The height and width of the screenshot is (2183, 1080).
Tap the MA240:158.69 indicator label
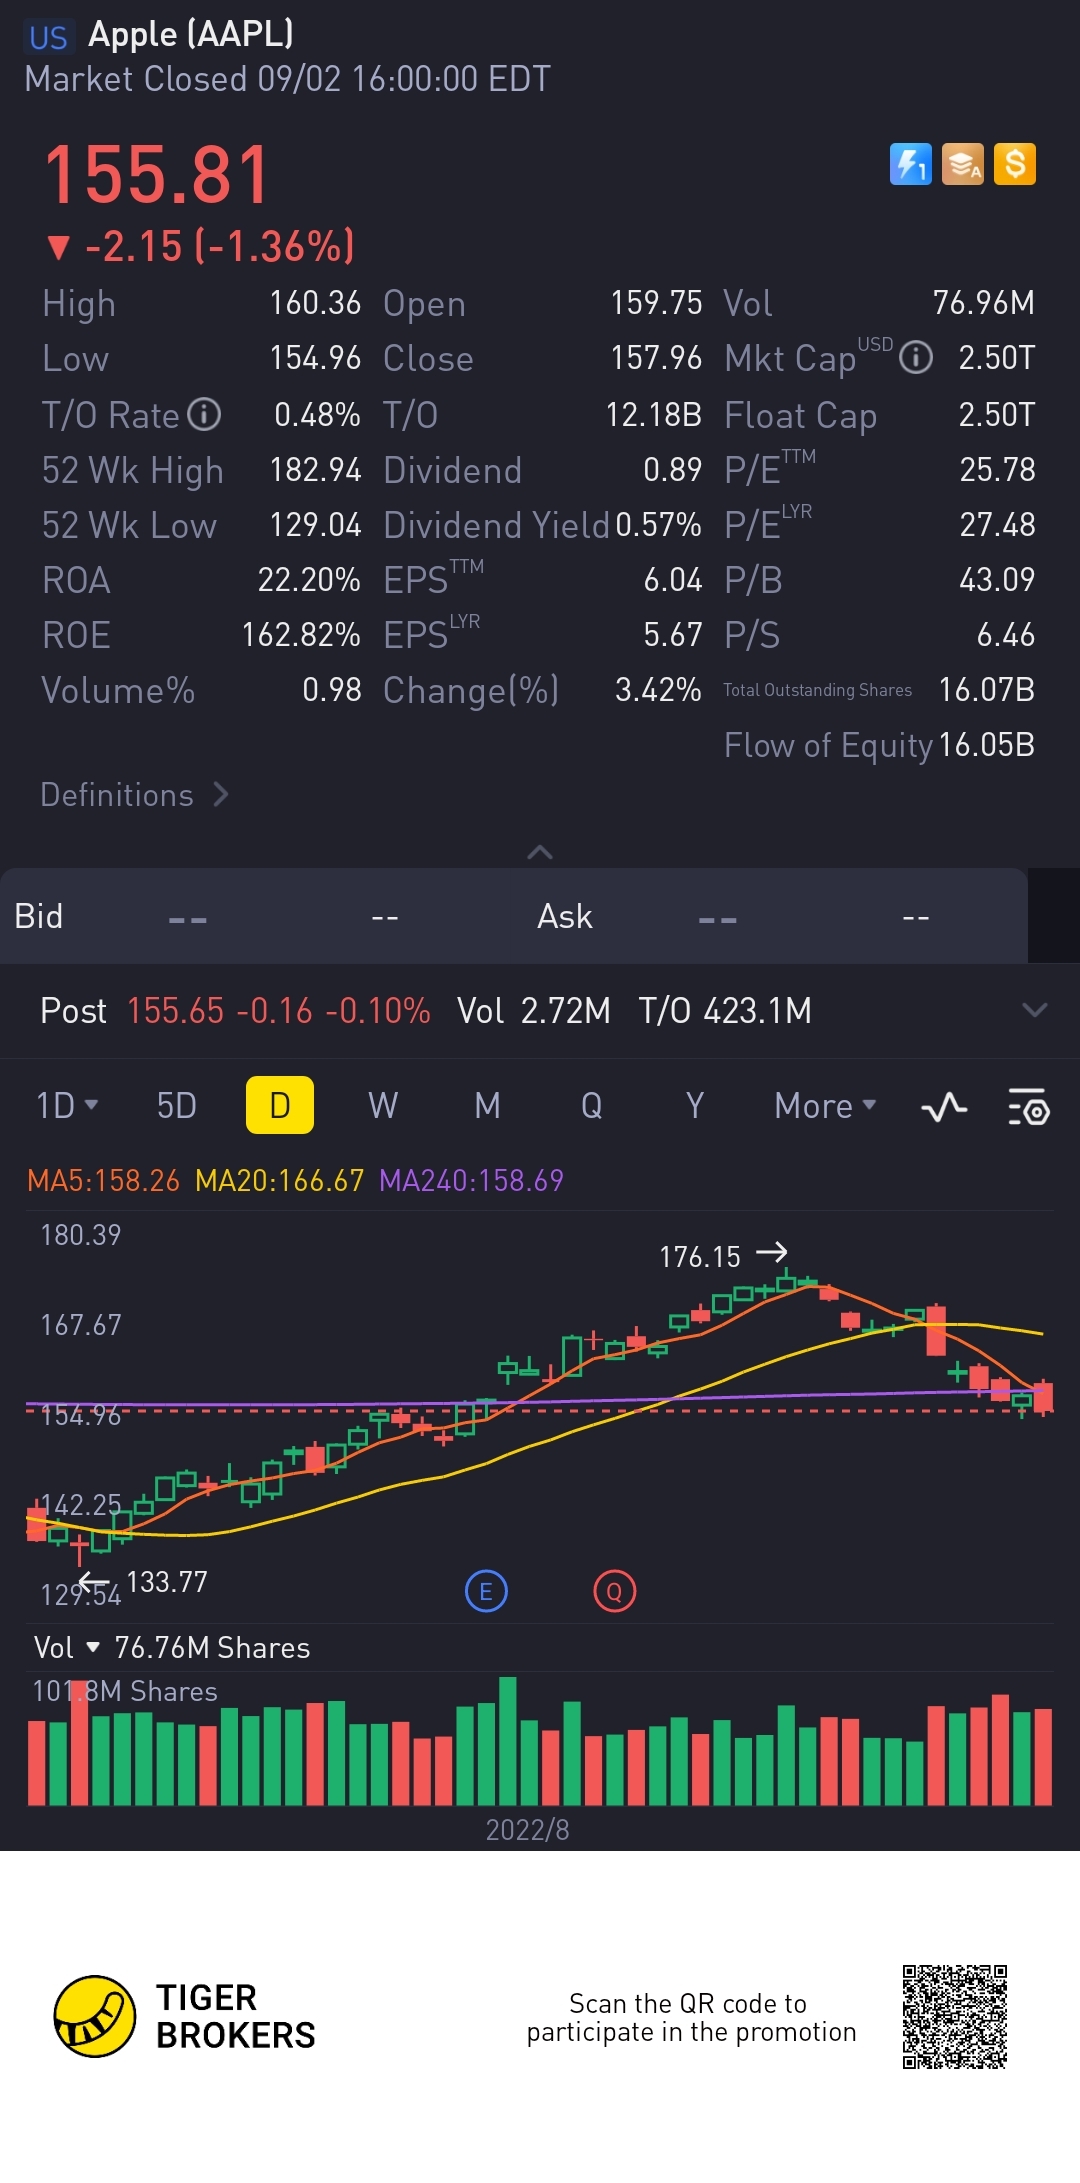click(x=471, y=1181)
